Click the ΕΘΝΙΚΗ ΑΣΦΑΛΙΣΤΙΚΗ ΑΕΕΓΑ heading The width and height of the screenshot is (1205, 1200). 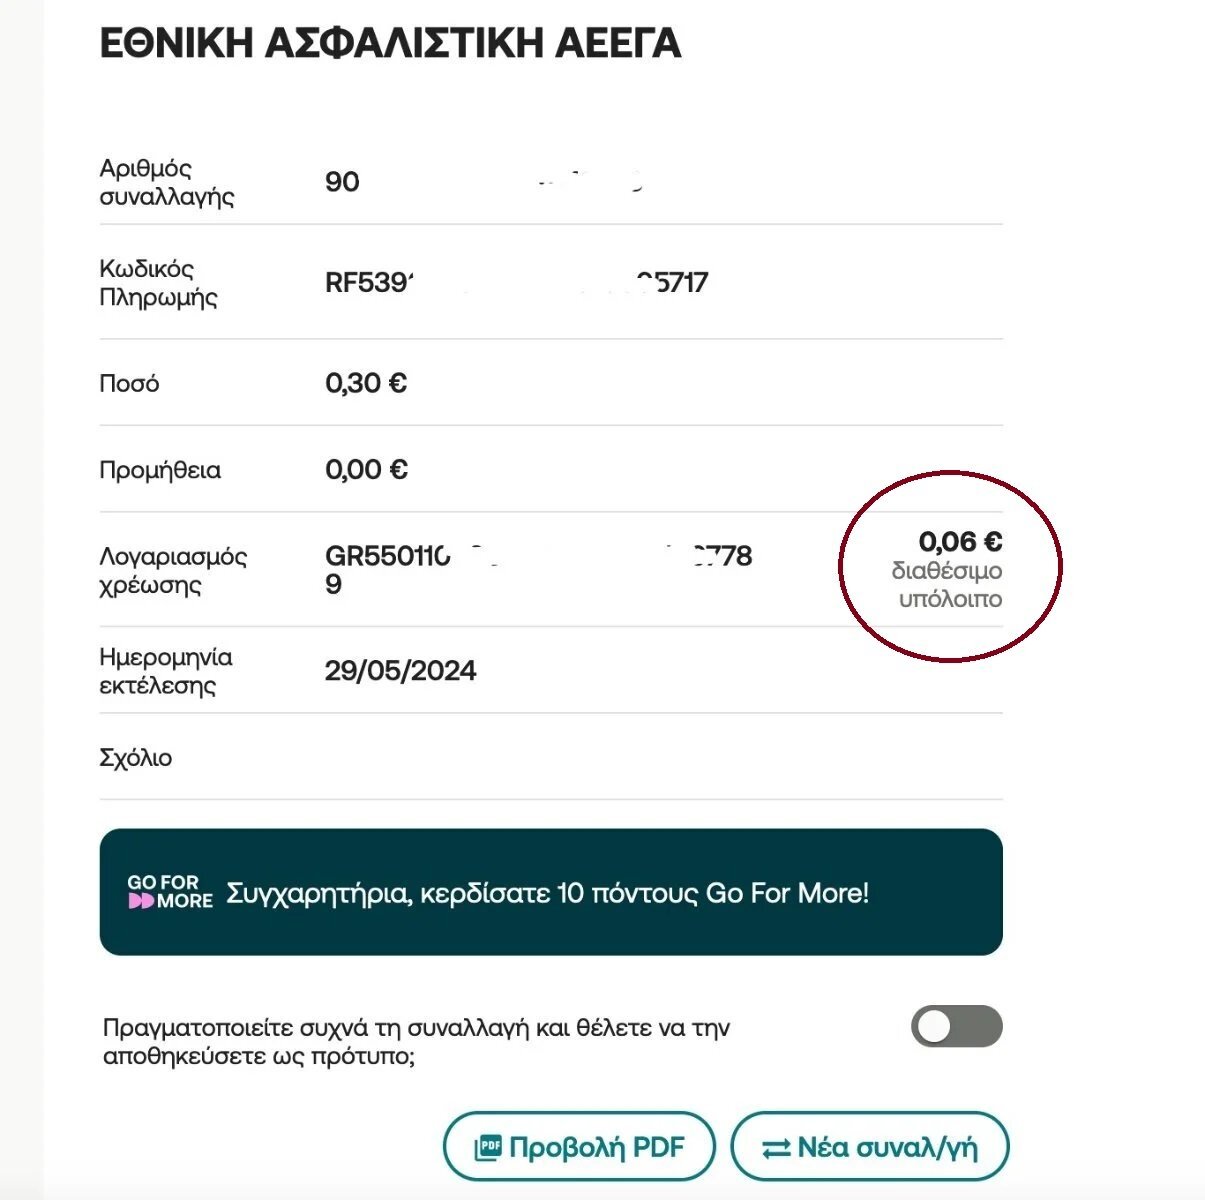pyautogui.click(x=391, y=44)
